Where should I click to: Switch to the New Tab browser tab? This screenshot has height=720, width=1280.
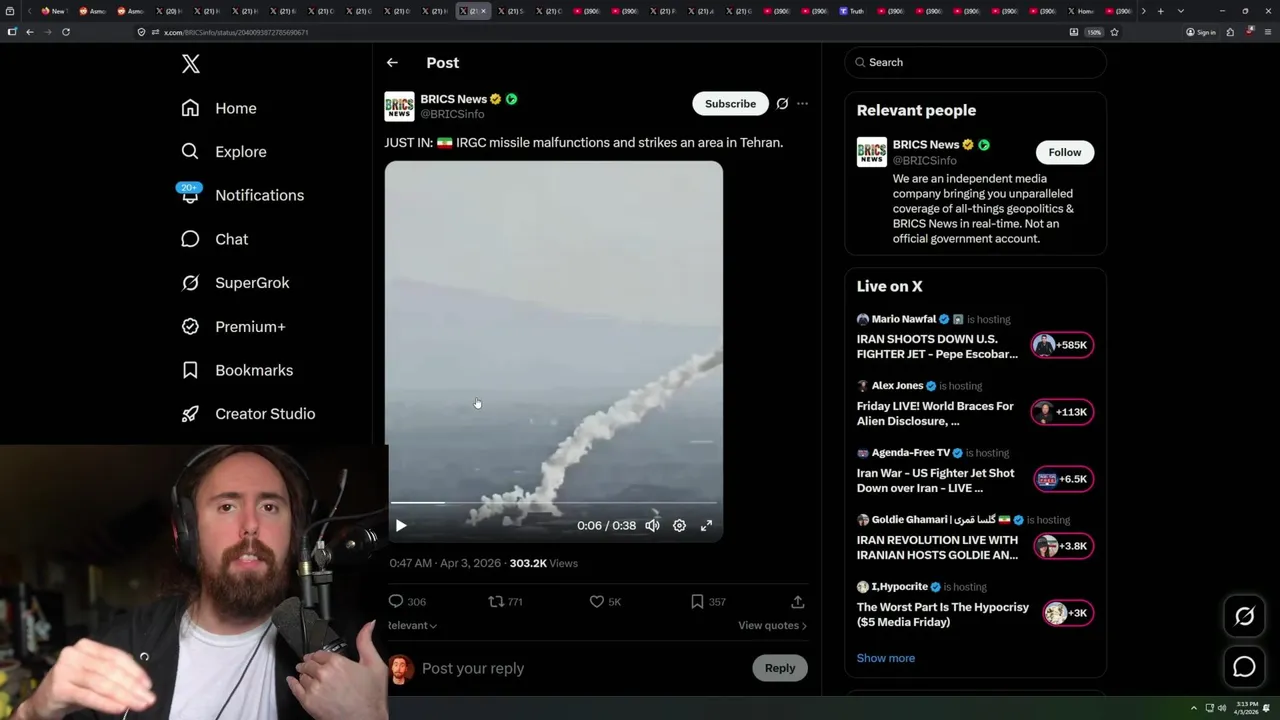(x=54, y=11)
